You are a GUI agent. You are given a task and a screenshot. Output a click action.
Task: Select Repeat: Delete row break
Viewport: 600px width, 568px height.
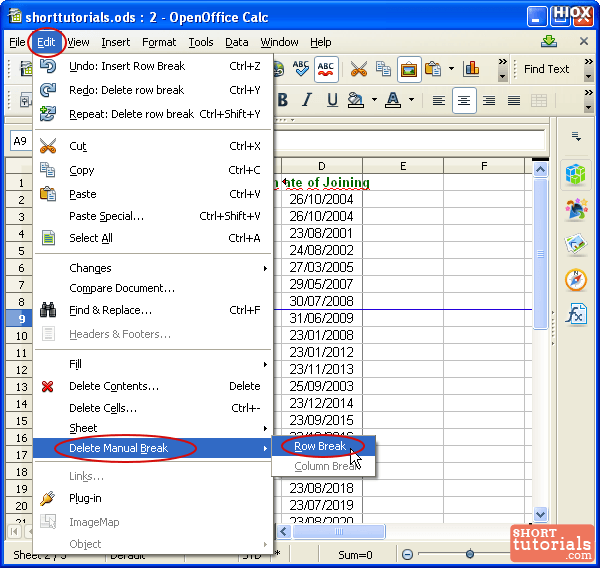click(x=153, y=114)
